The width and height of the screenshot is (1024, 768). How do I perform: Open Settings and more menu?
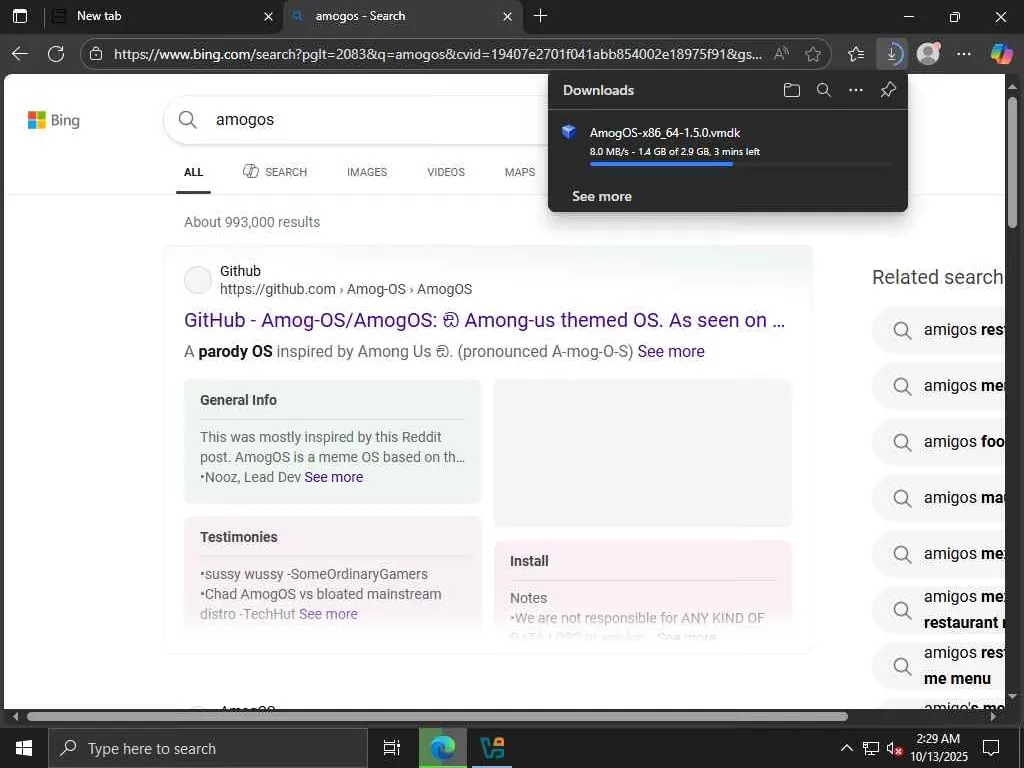[964, 54]
